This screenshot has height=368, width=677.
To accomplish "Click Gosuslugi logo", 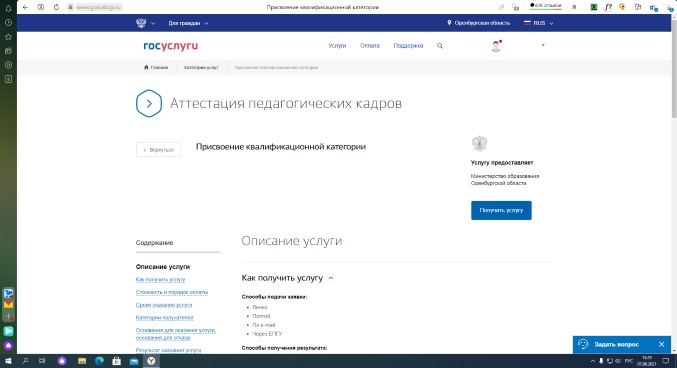I will (x=171, y=46).
